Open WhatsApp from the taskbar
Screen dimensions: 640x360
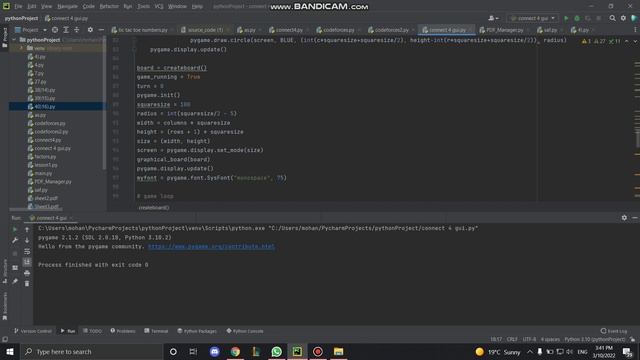coord(276,352)
